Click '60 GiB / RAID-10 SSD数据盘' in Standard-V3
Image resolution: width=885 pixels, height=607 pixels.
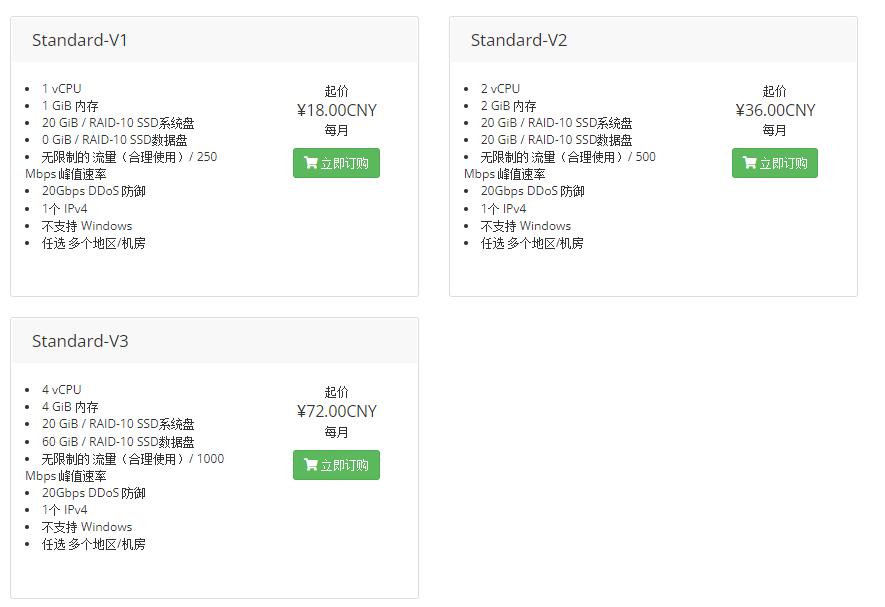(x=118, y=441)
